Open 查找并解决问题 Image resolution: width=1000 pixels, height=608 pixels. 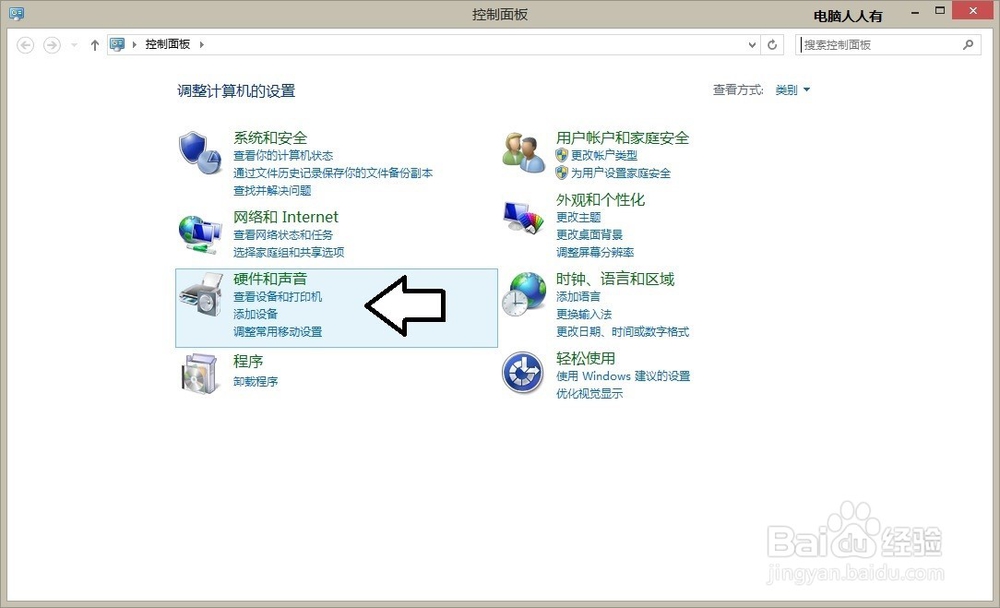coord(272,190)
